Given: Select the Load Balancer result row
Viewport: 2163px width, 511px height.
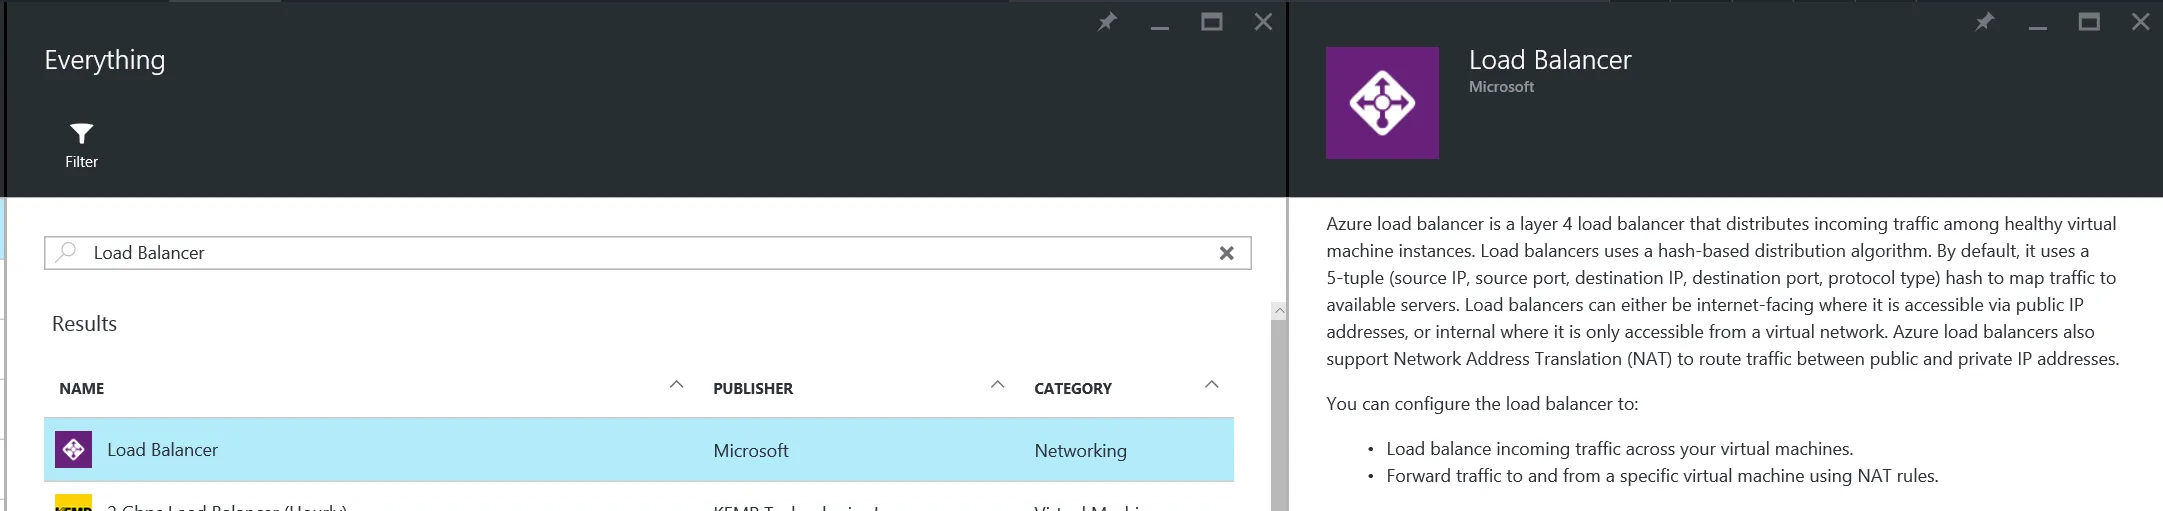Looking at the screenshot, I should point(400,450).
